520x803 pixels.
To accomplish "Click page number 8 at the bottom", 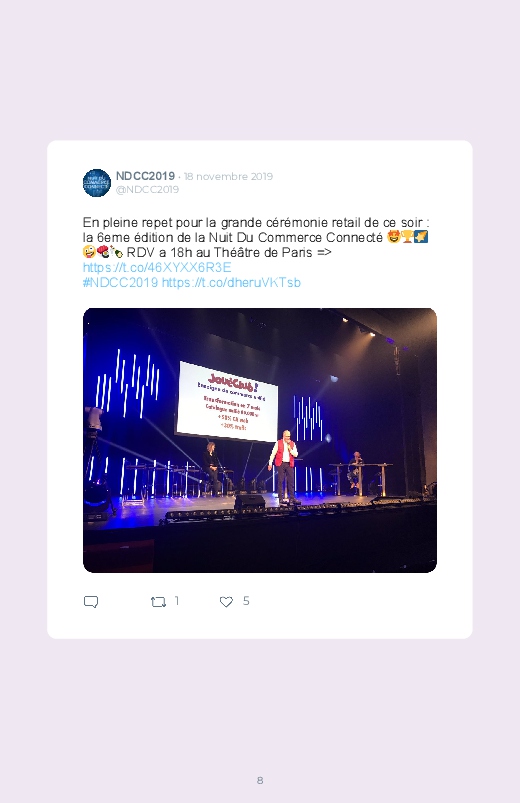I will [260, 780].
